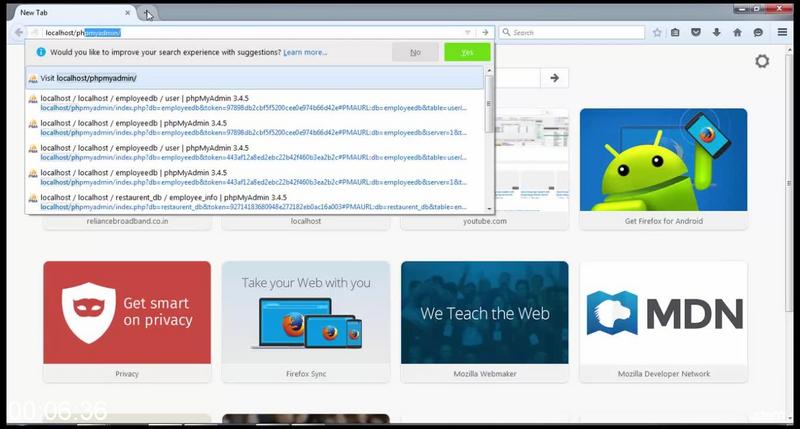Bookmark this page with star icon
The width and height of the screenshot is (800, 429).
point(657,32)
